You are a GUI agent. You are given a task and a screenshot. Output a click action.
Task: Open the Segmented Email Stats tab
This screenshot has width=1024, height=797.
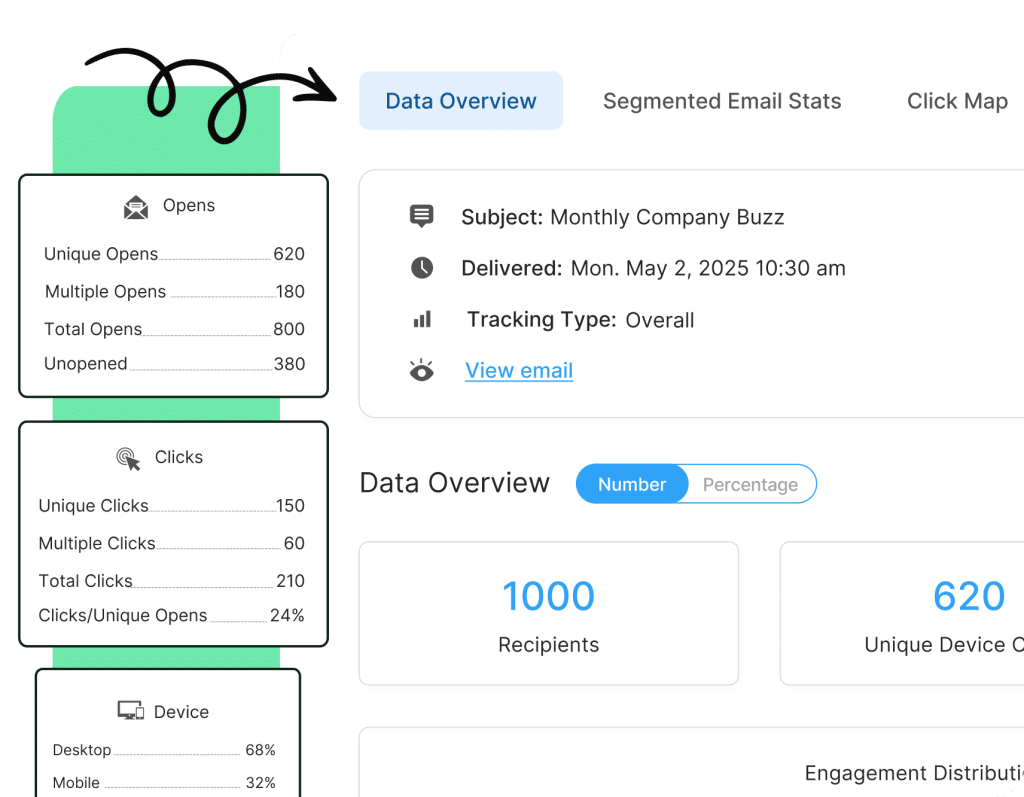point(722,100)
